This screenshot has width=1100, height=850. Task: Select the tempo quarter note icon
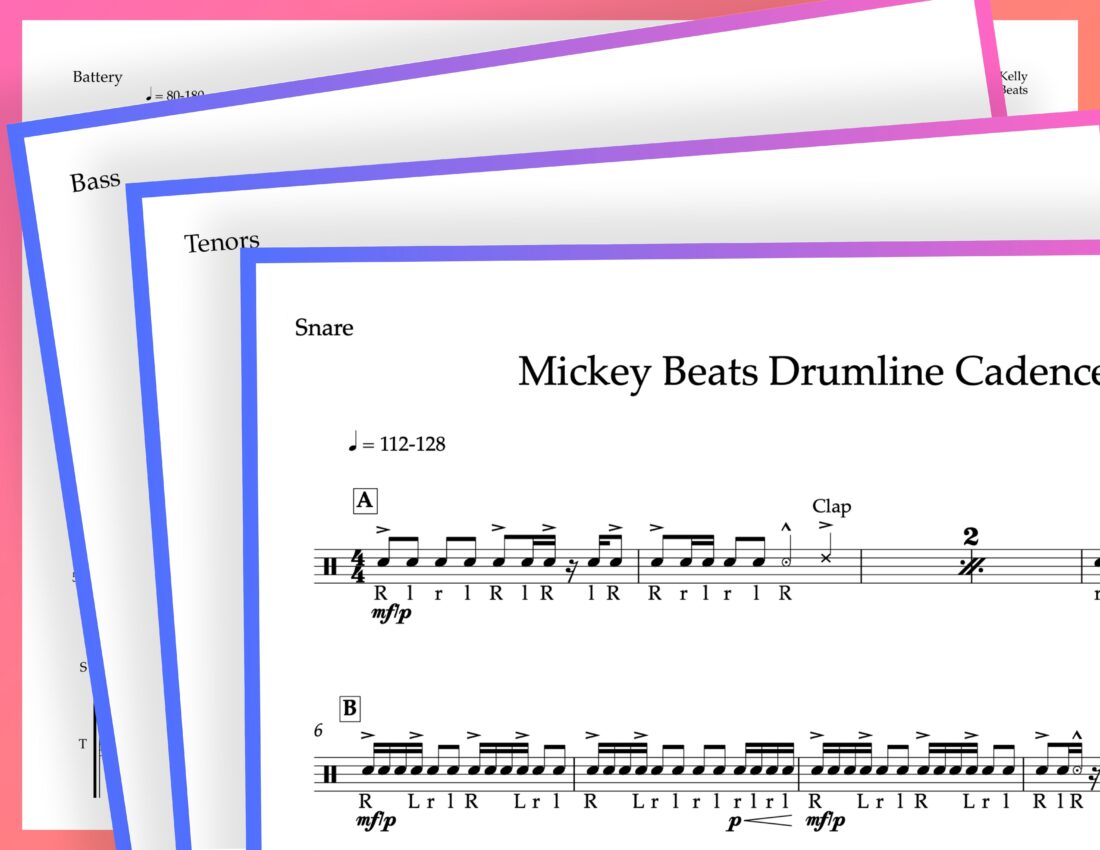352,443
